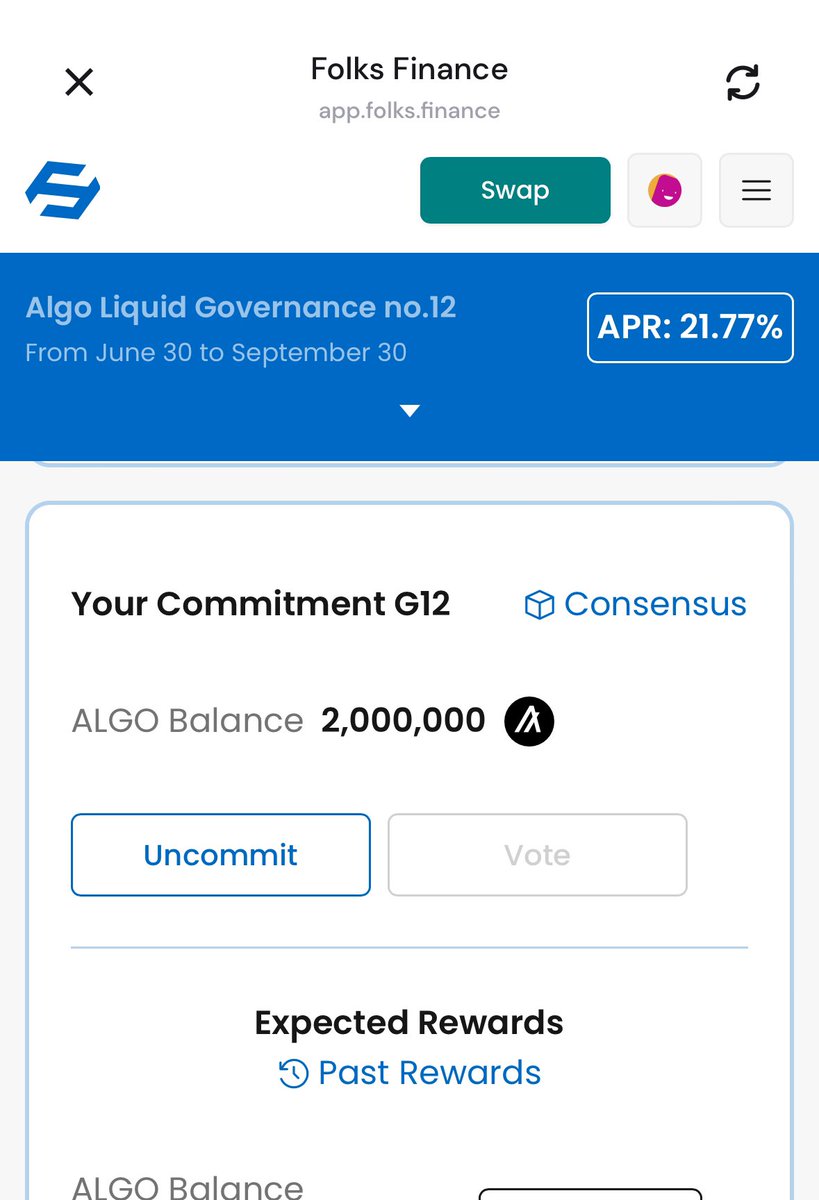Tap the Folks Finance logo
This screenshot has width=819, height=1200.
62,190
